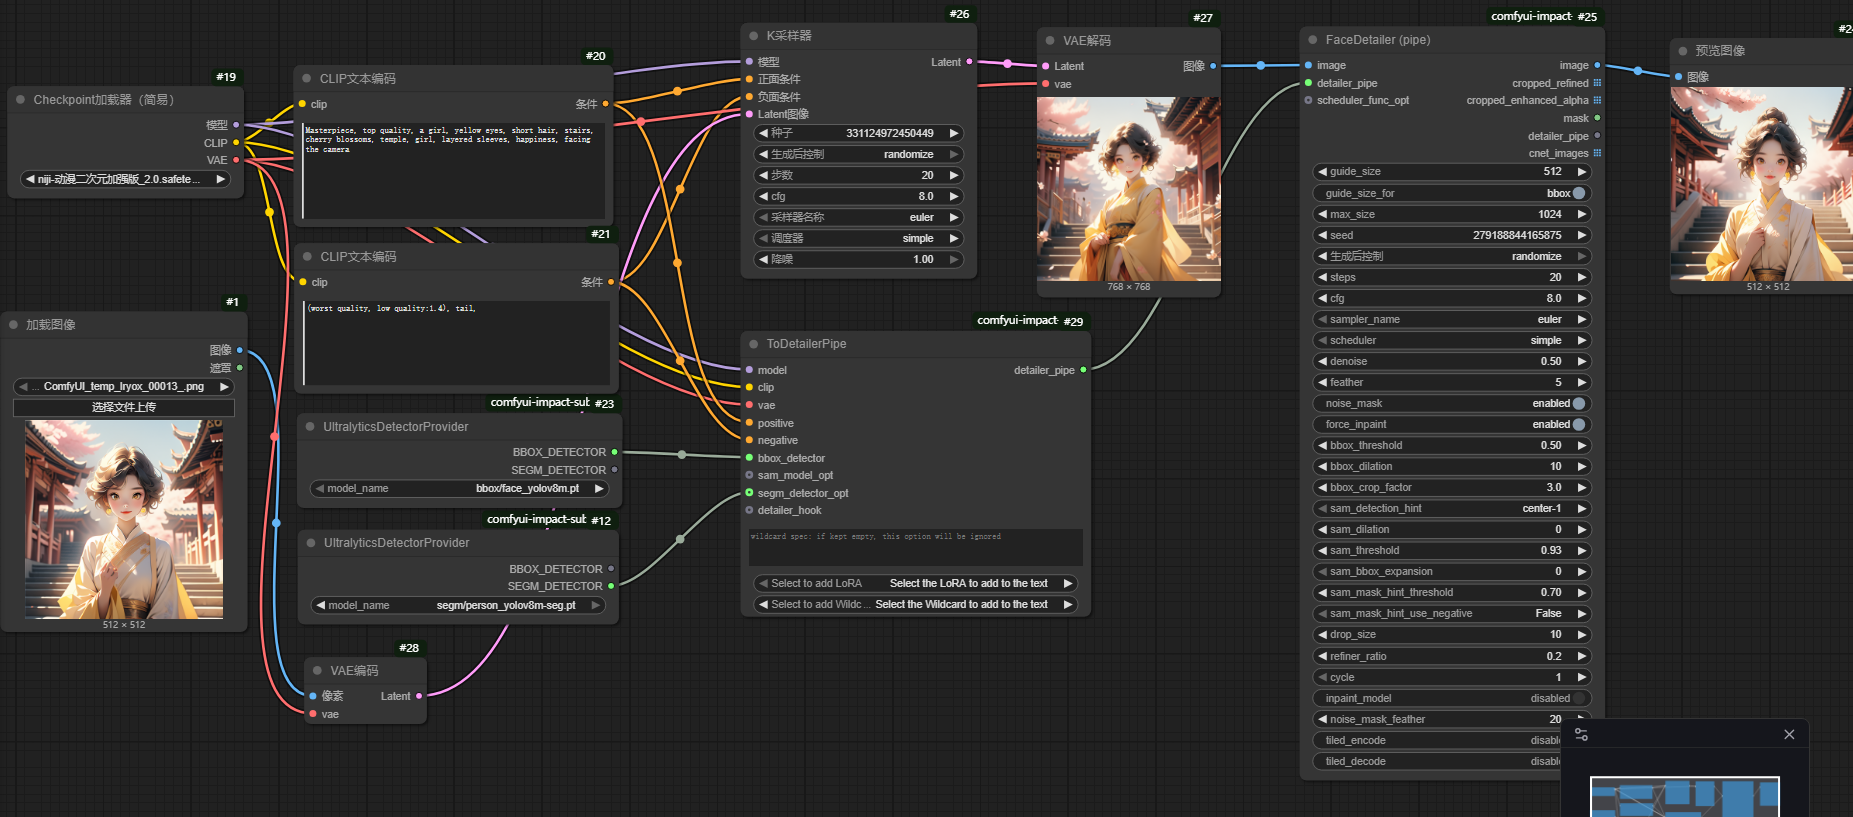This screenshot has width=1853, height=817.
Task: Click the left arrow on the 步数 steps field
Action: (763, 175)
